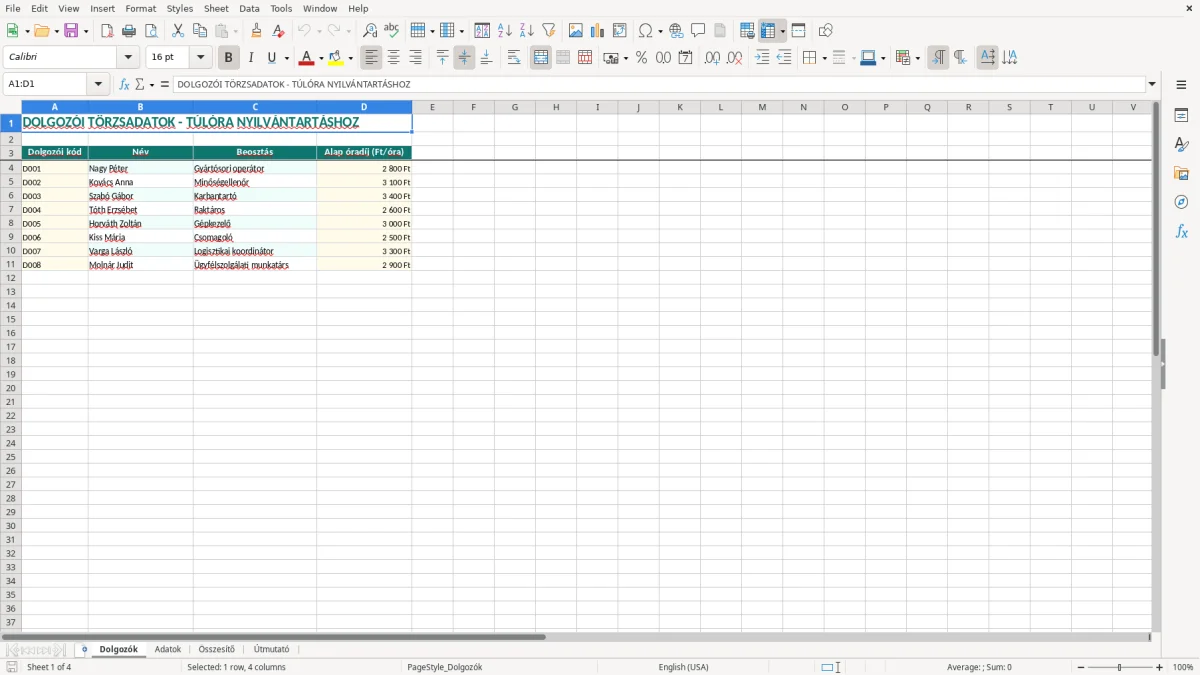The image size is (1200, 675).
Task: Expand the Name Box dropdown
Action: point(98,84)
